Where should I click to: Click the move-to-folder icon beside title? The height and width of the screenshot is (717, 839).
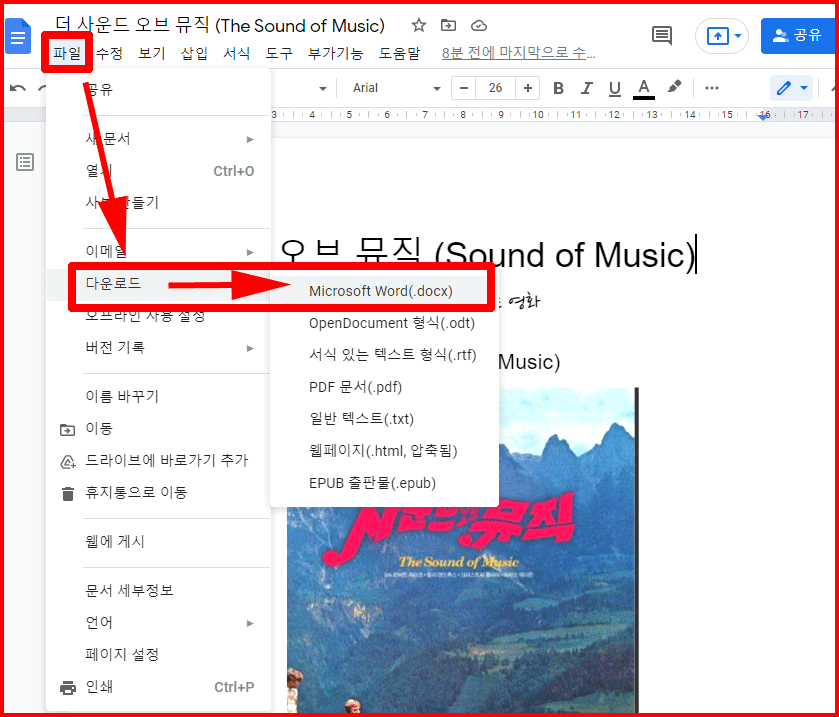[448, 25]
